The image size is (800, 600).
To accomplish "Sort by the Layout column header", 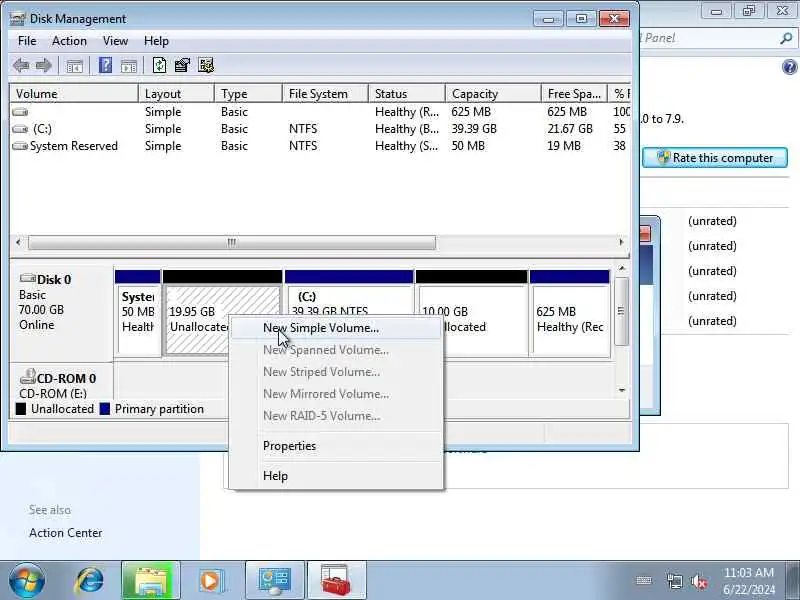I will click(176, 94).
